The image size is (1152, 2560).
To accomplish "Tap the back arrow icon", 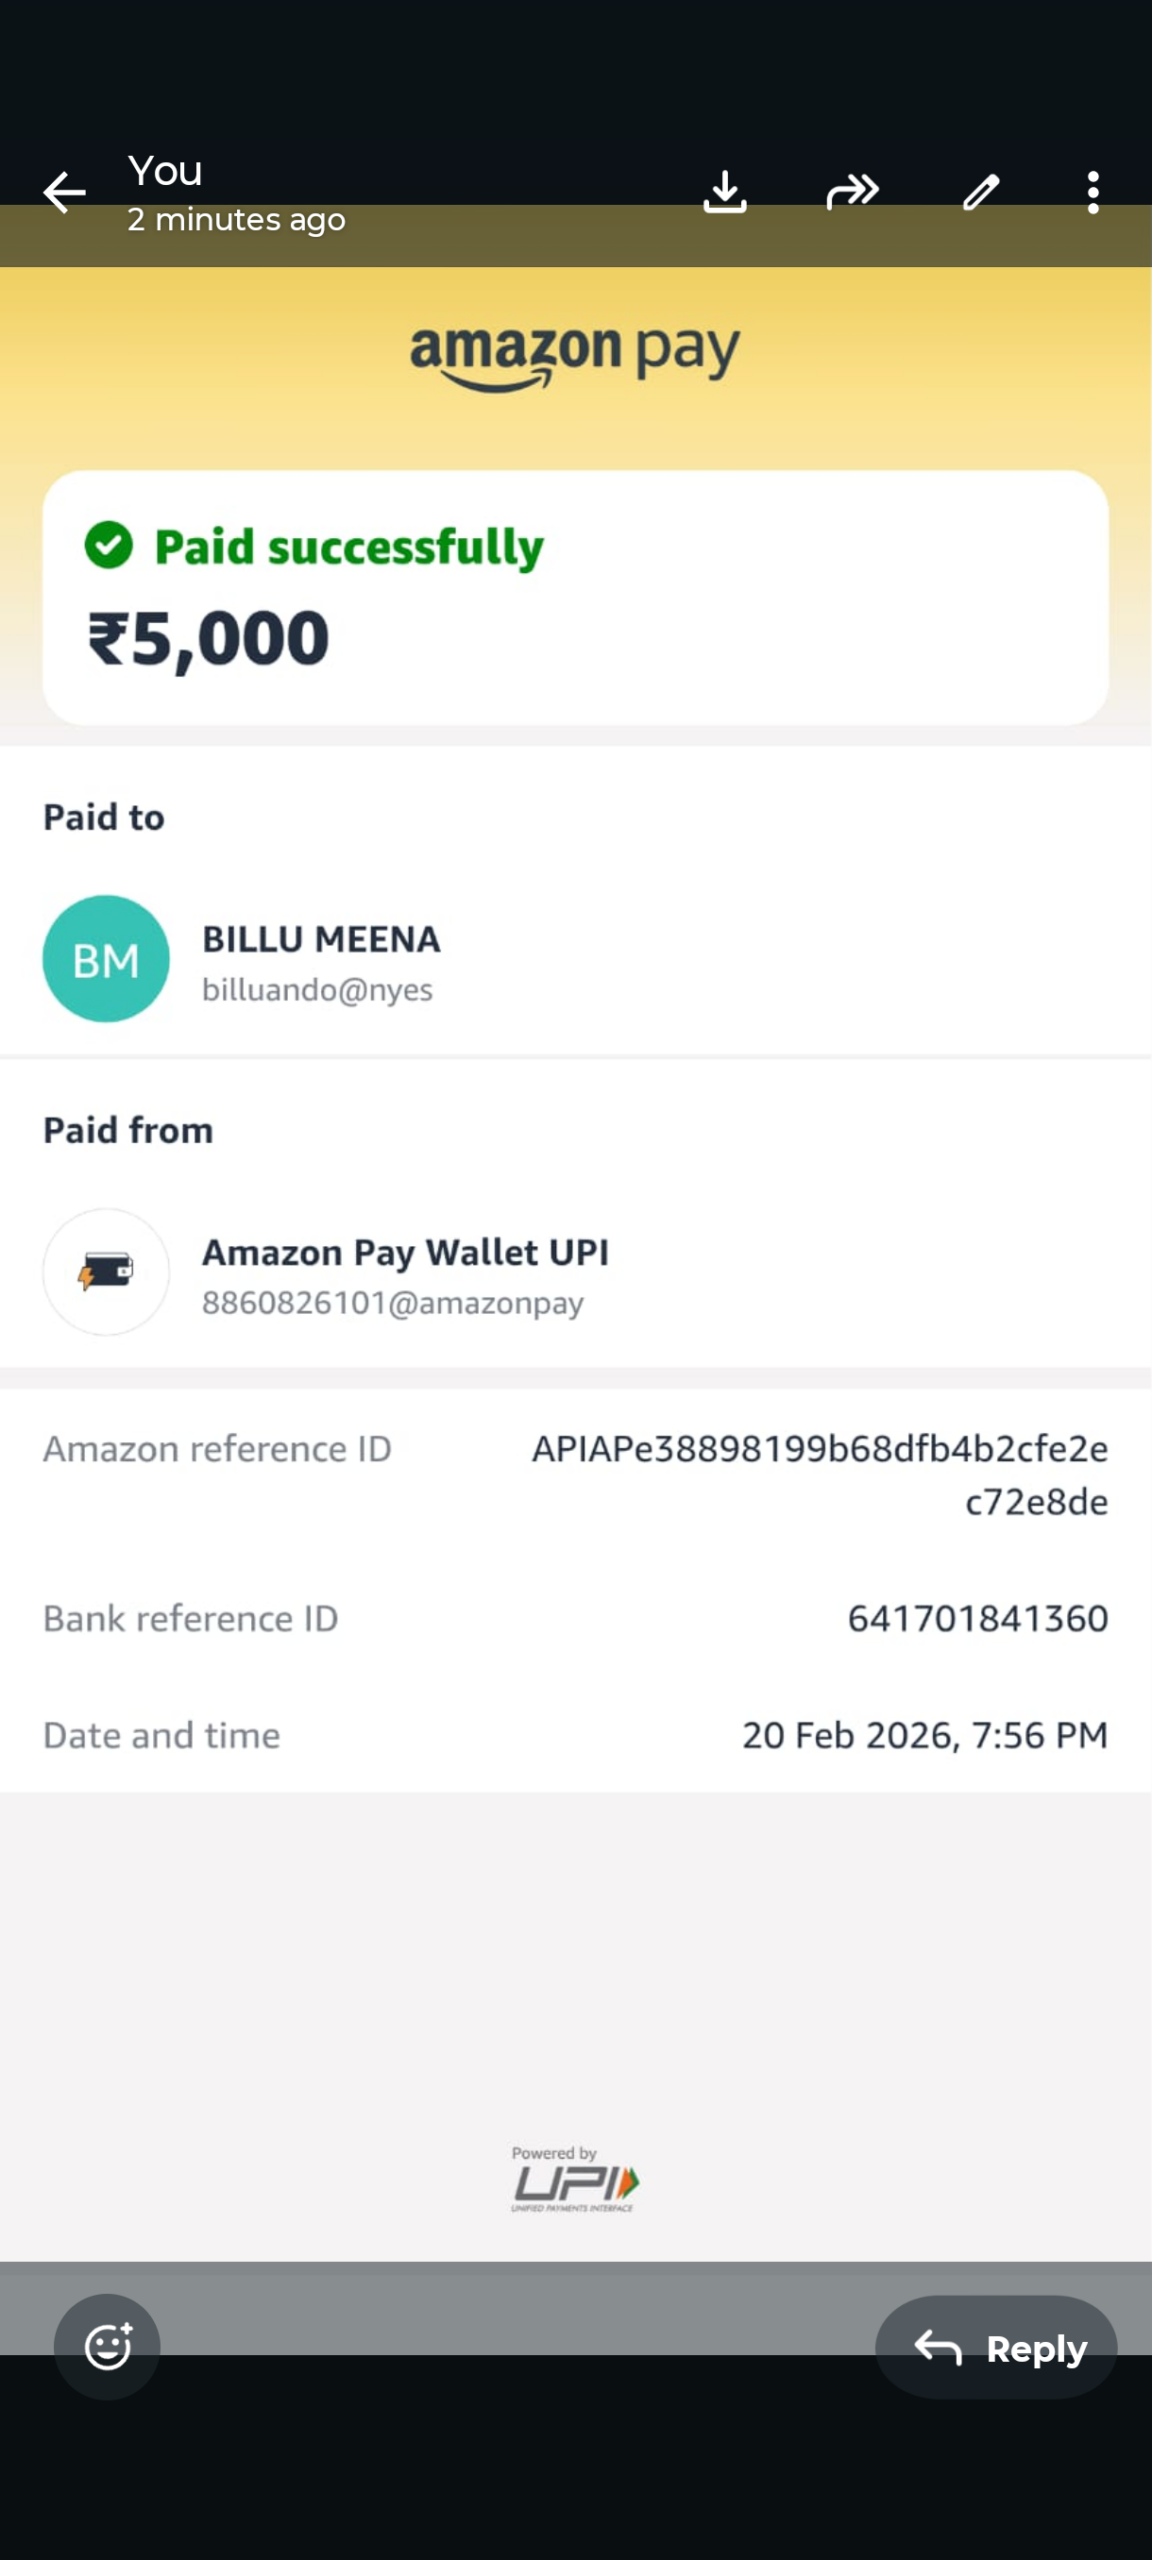I will pos(64,193).
